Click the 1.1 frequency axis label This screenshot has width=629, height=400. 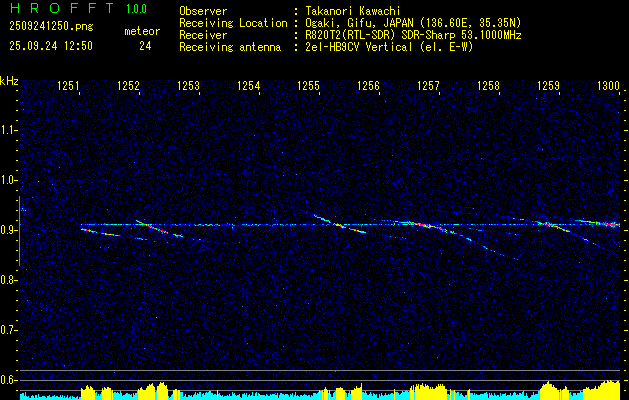pyautogui.click(x=9, y=130)
